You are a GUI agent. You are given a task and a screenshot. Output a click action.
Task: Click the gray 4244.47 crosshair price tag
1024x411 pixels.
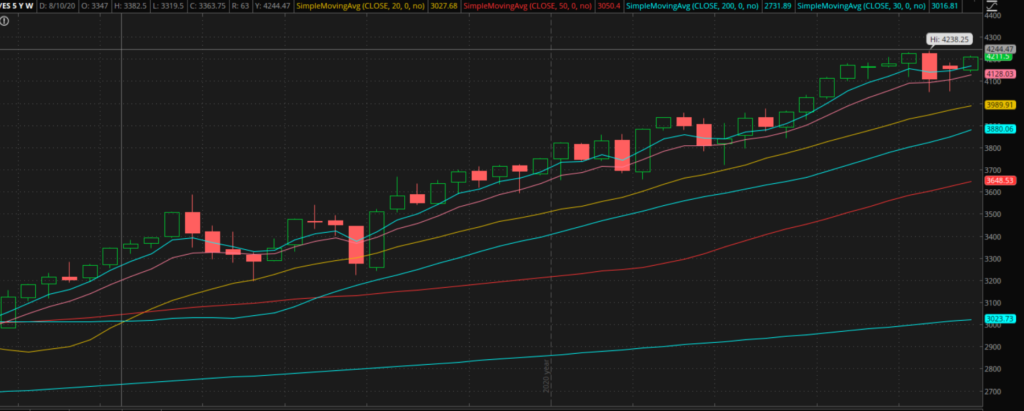[999, 49]
